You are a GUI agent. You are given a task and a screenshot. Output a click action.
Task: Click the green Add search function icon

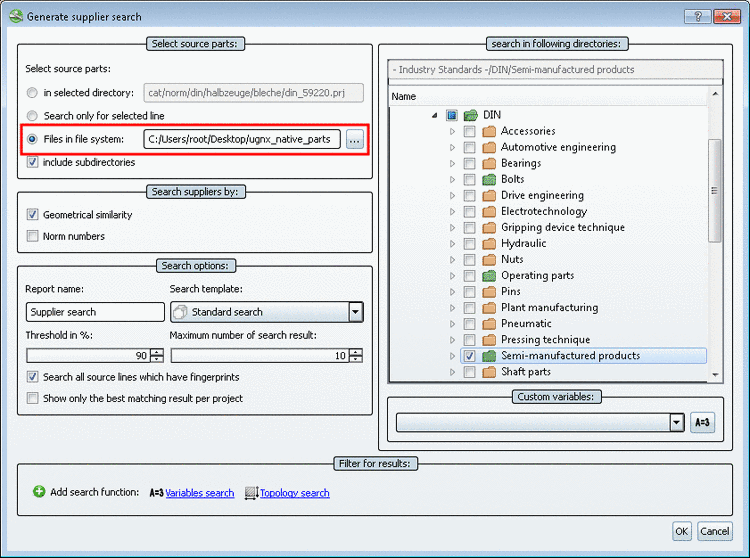pyautogui.click(x=39, y=492)
